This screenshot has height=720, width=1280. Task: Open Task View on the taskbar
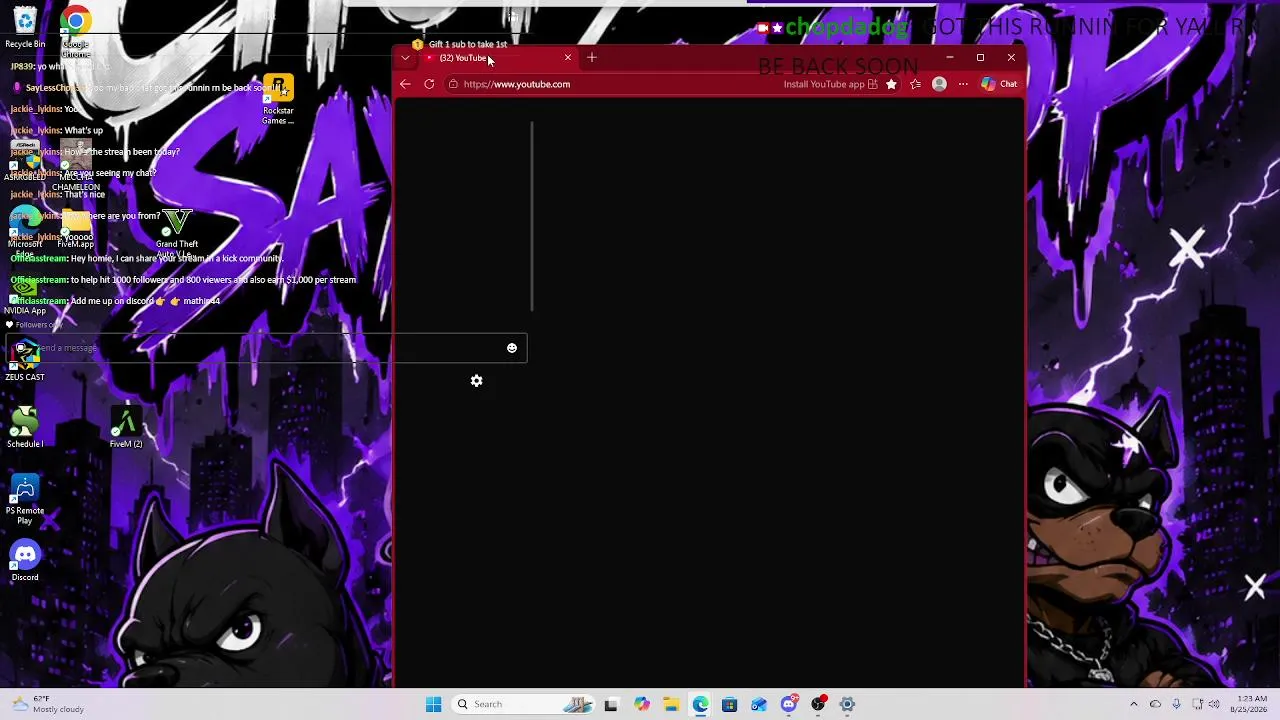coord(611,704)
